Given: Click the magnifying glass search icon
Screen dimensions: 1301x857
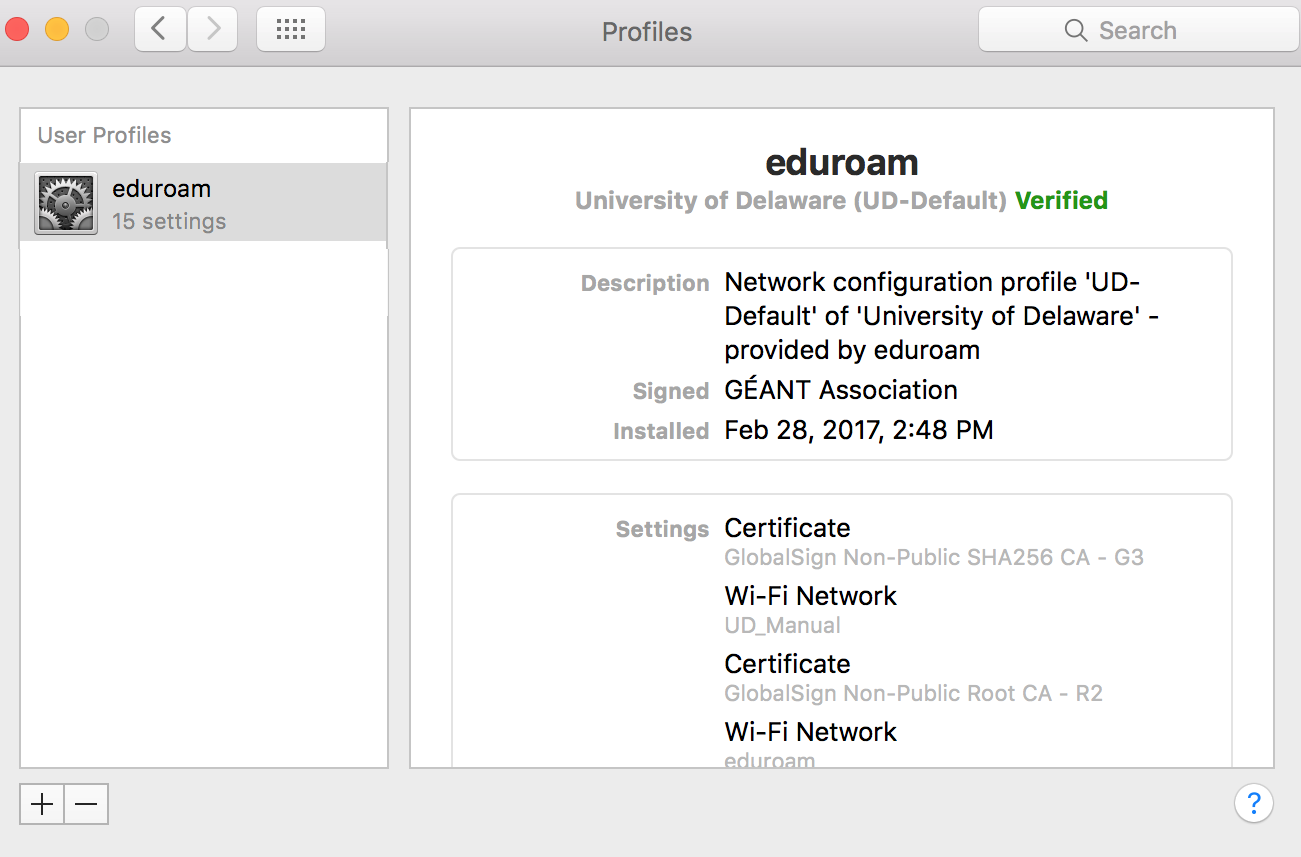Looking at the screenshot, I should coord(1076,31).
